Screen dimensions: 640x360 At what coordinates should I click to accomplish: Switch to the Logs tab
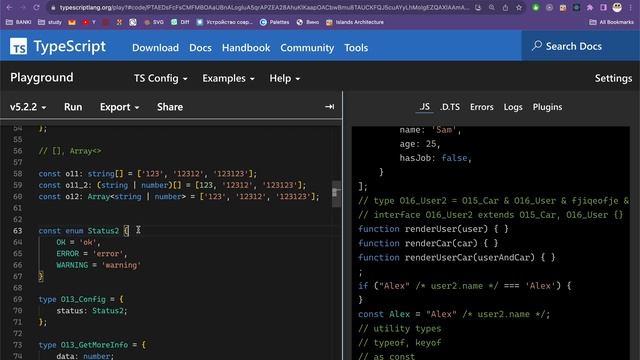click(513, 107)
